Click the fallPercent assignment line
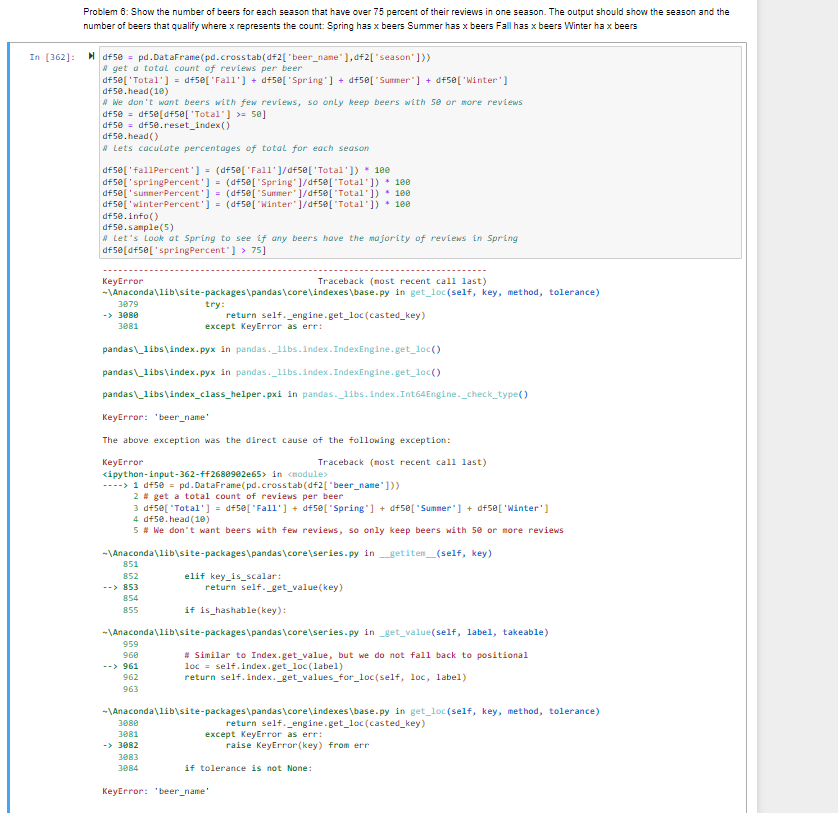 click(x=246, y=171)
